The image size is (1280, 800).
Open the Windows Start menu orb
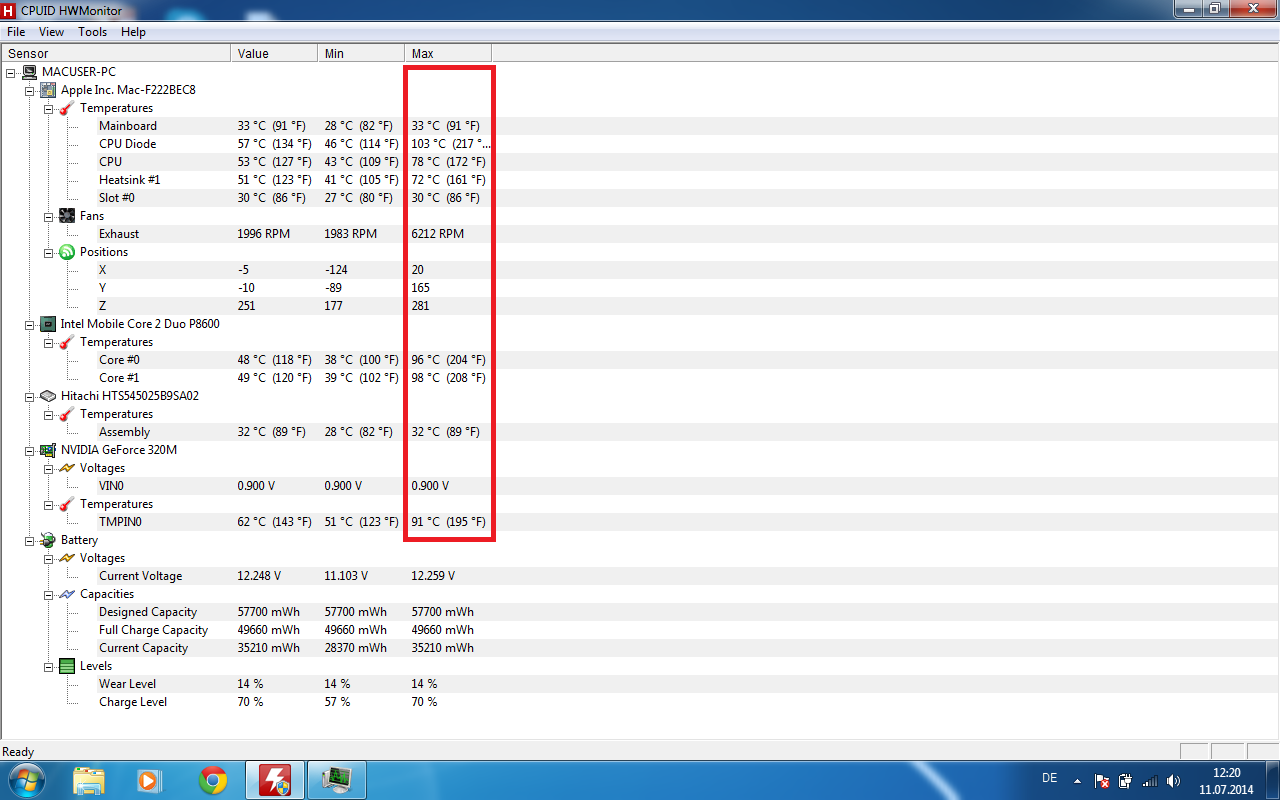click(x=26, y=780)
